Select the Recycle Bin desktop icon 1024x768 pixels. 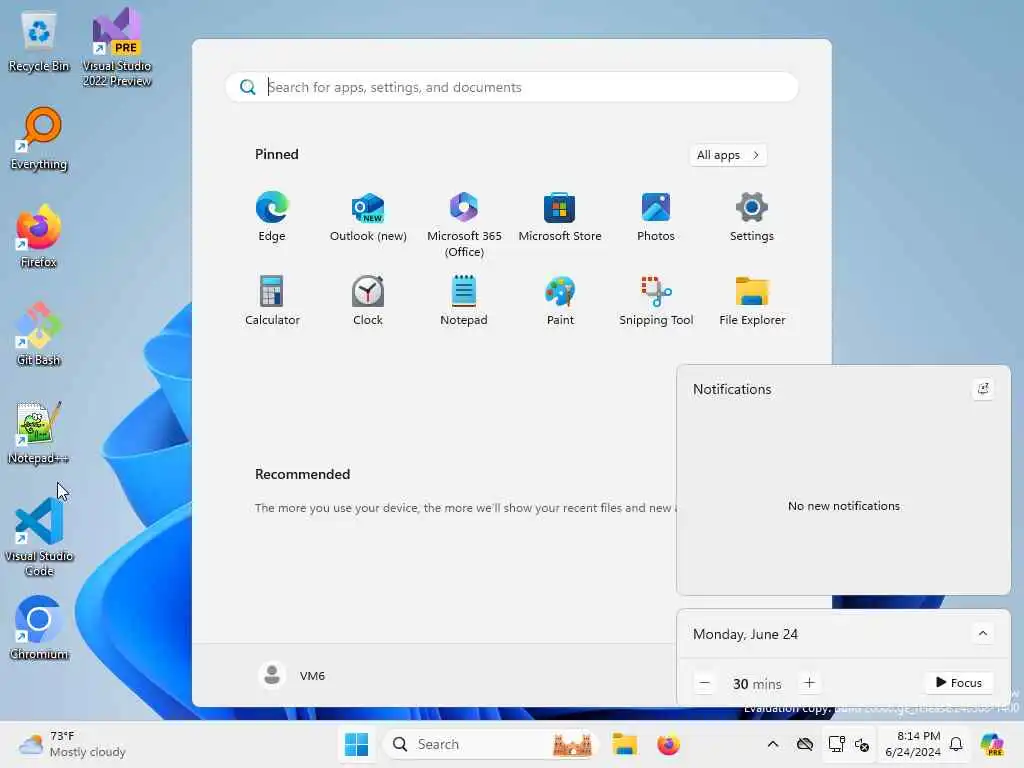coord(39,42)
